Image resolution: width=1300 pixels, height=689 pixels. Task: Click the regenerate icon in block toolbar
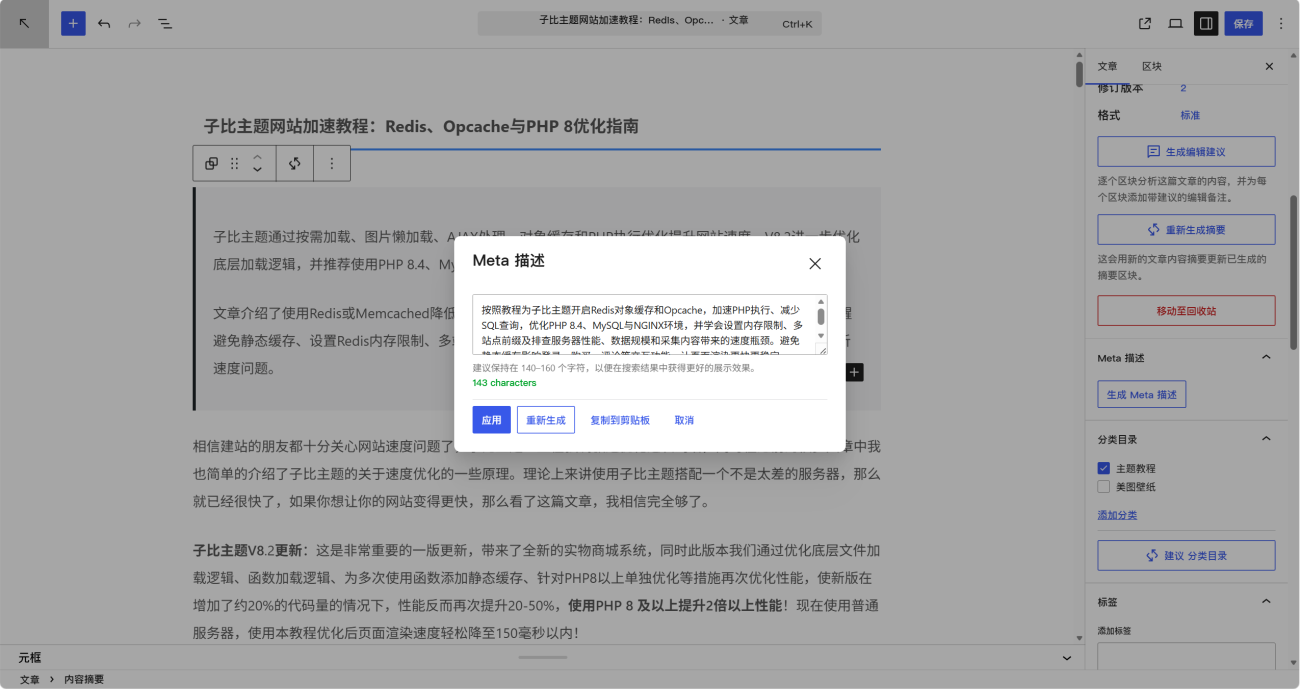[295, 164]
